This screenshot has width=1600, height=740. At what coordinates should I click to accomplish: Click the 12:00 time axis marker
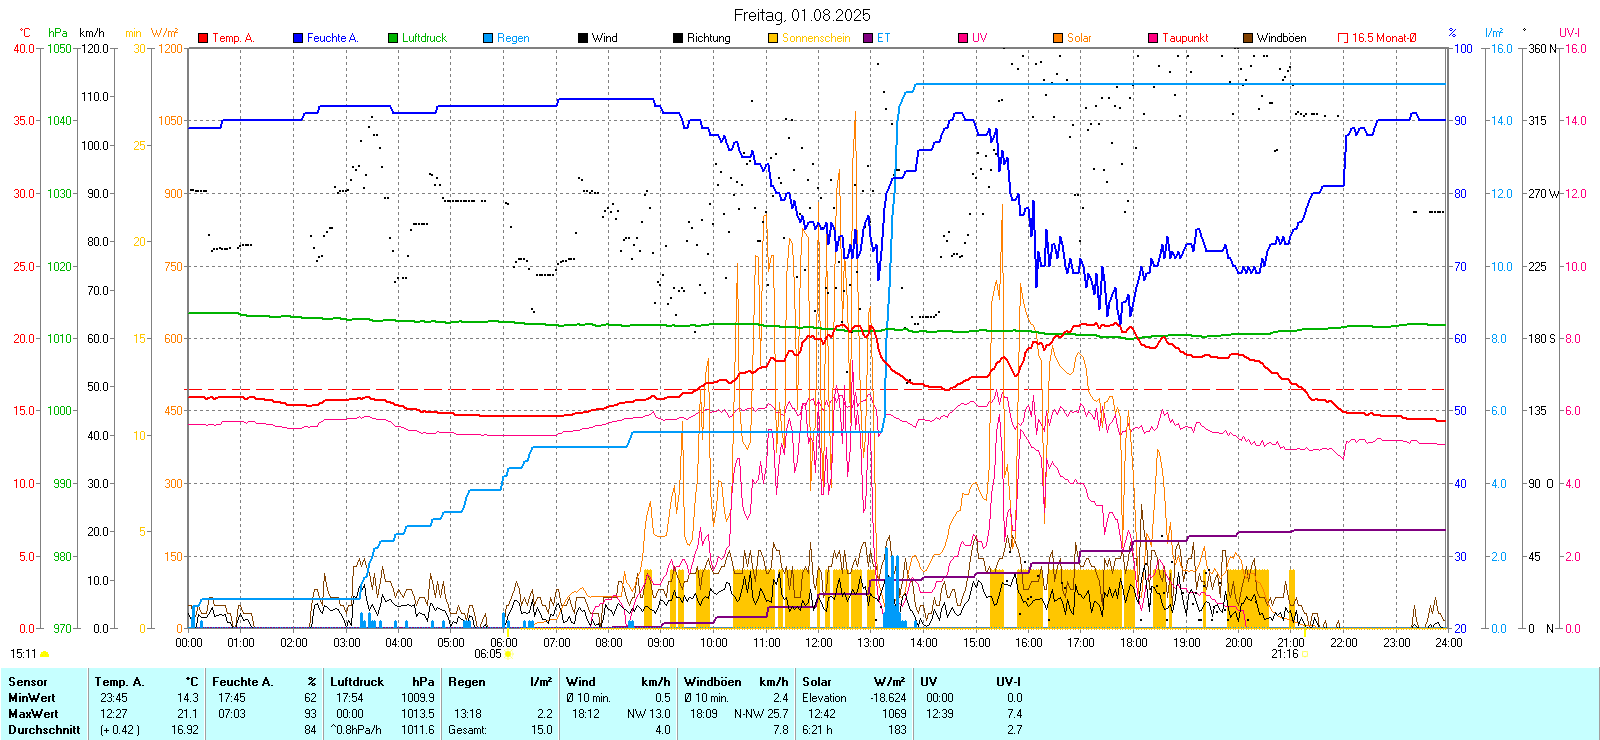[819, 642]
